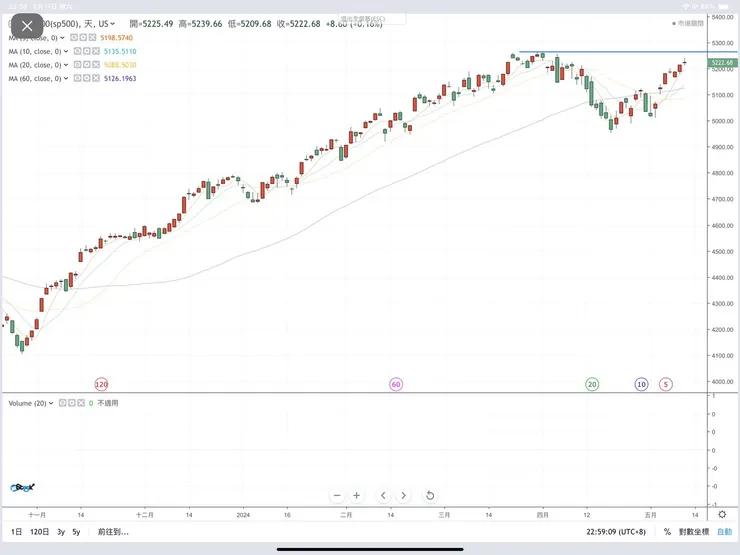Select the green 20 circle marker
The height and width of the screenshot is (555, 740).
(x=592, y=384)
